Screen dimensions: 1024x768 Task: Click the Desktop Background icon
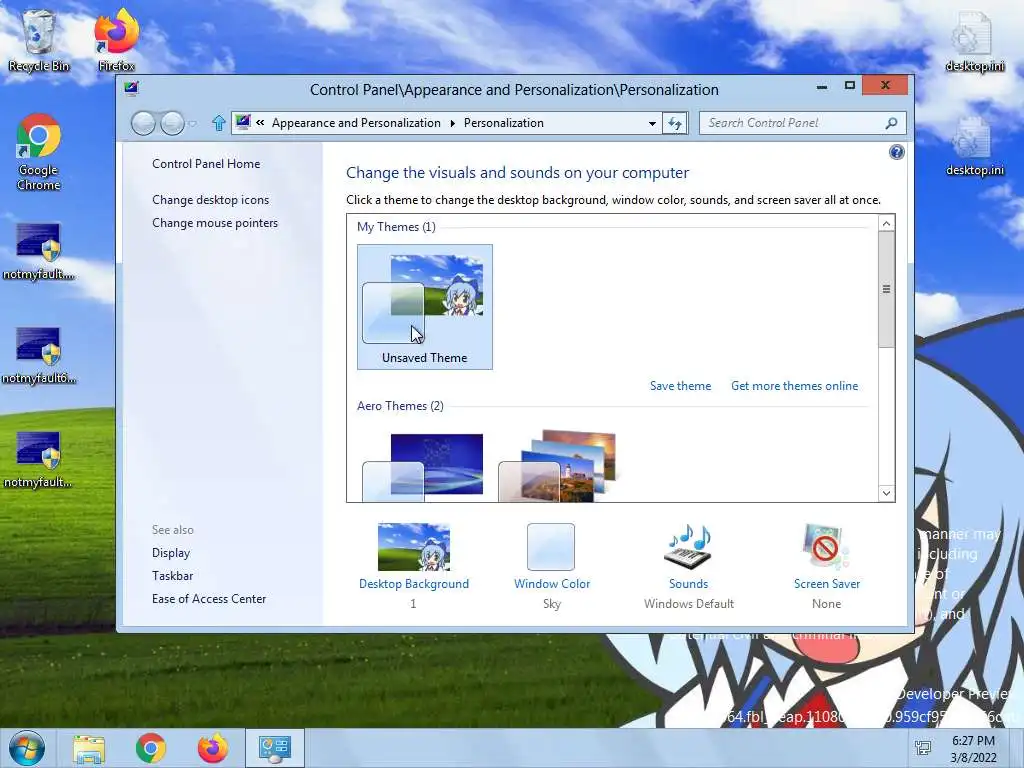coord(414,547)
